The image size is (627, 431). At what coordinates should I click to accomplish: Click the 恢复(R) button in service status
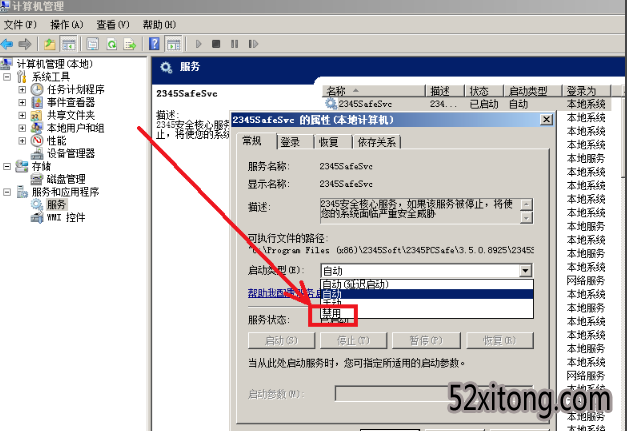click(500, 341)
